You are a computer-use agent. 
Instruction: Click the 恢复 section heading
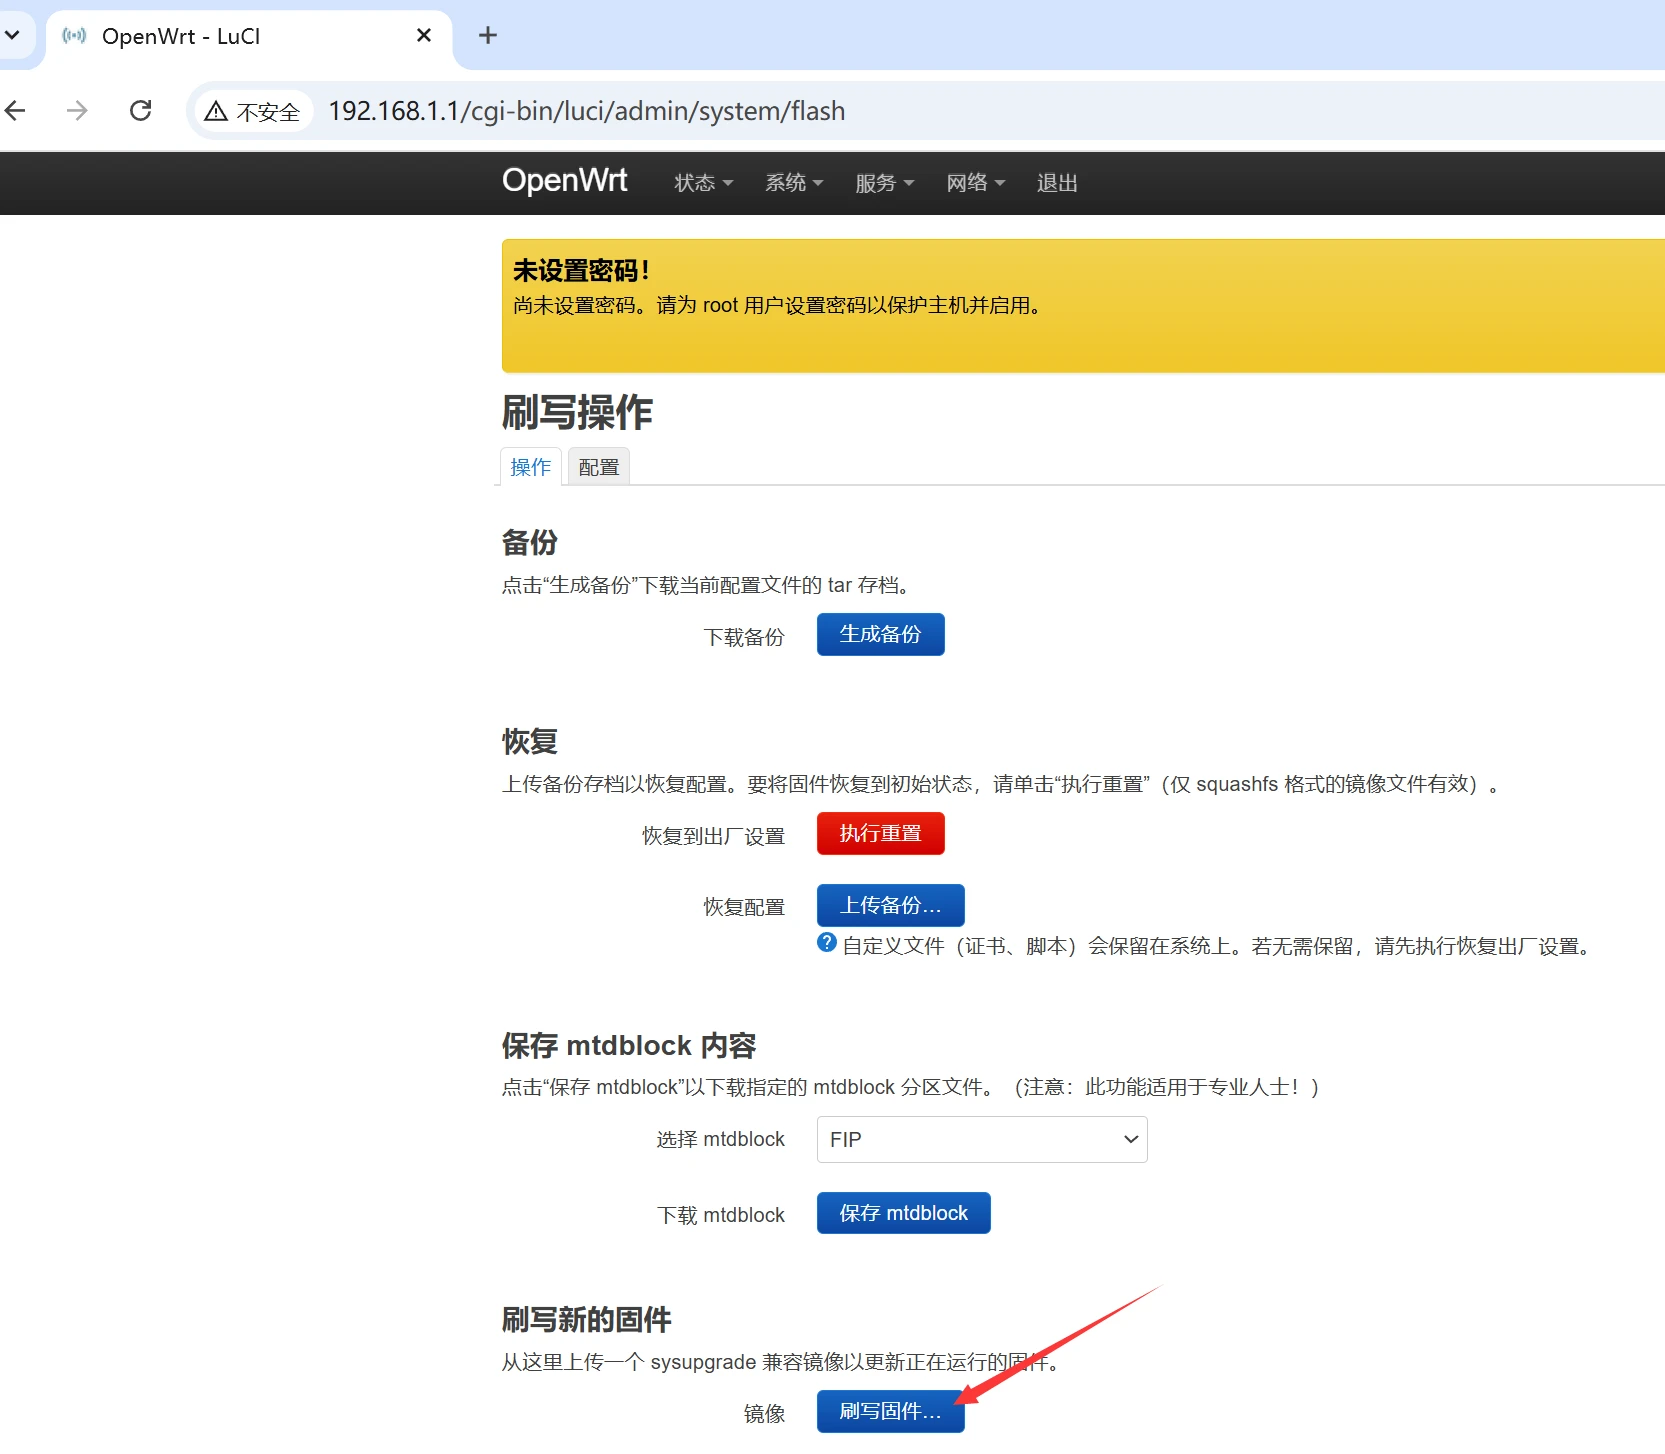[x=530, y=741]
